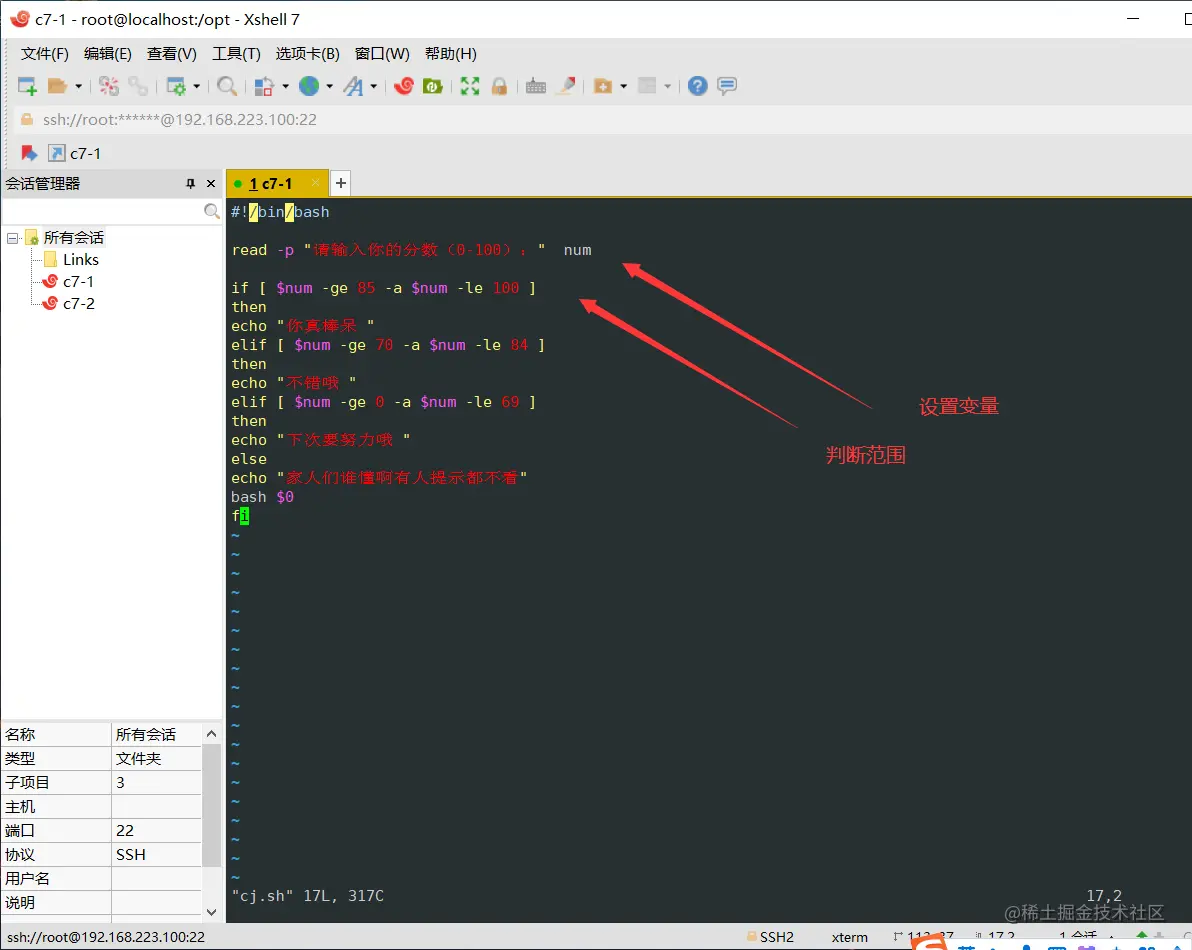Pin the 会话管理器 panel
The width and height of the screenshot is (1192, 950).
point(190,184)
